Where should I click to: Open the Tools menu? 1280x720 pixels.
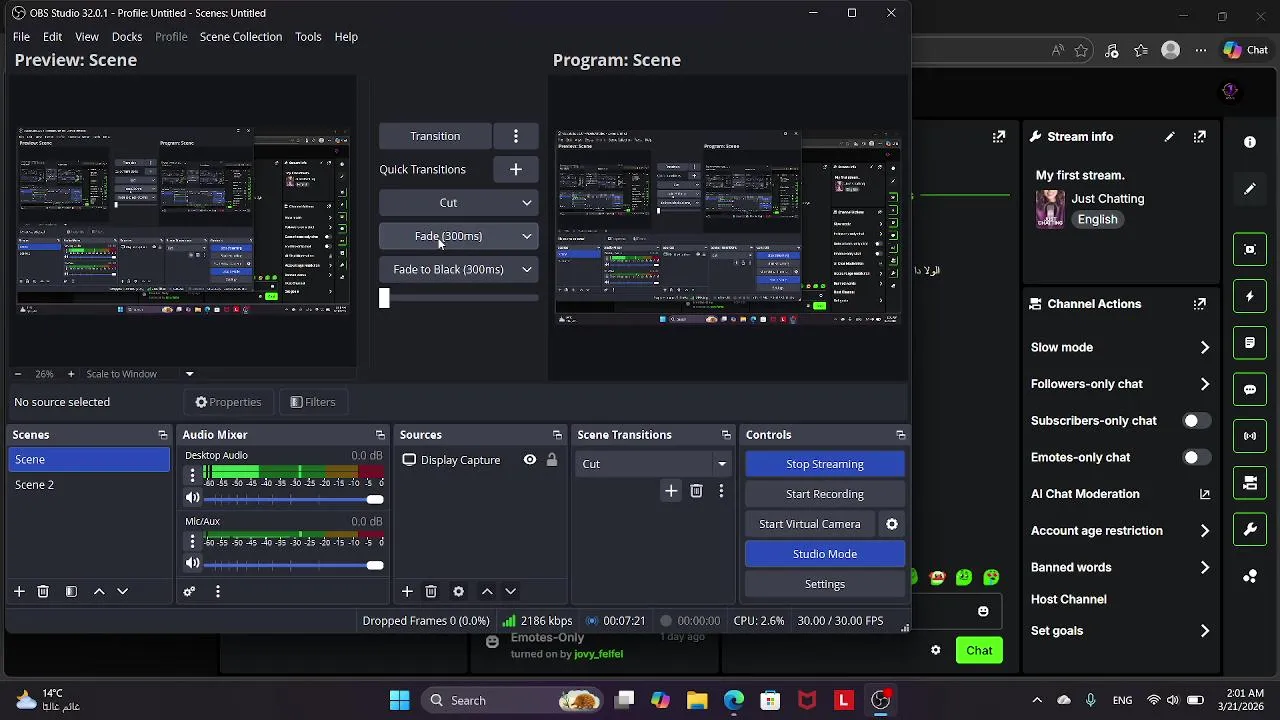click(x=308, y=37)
